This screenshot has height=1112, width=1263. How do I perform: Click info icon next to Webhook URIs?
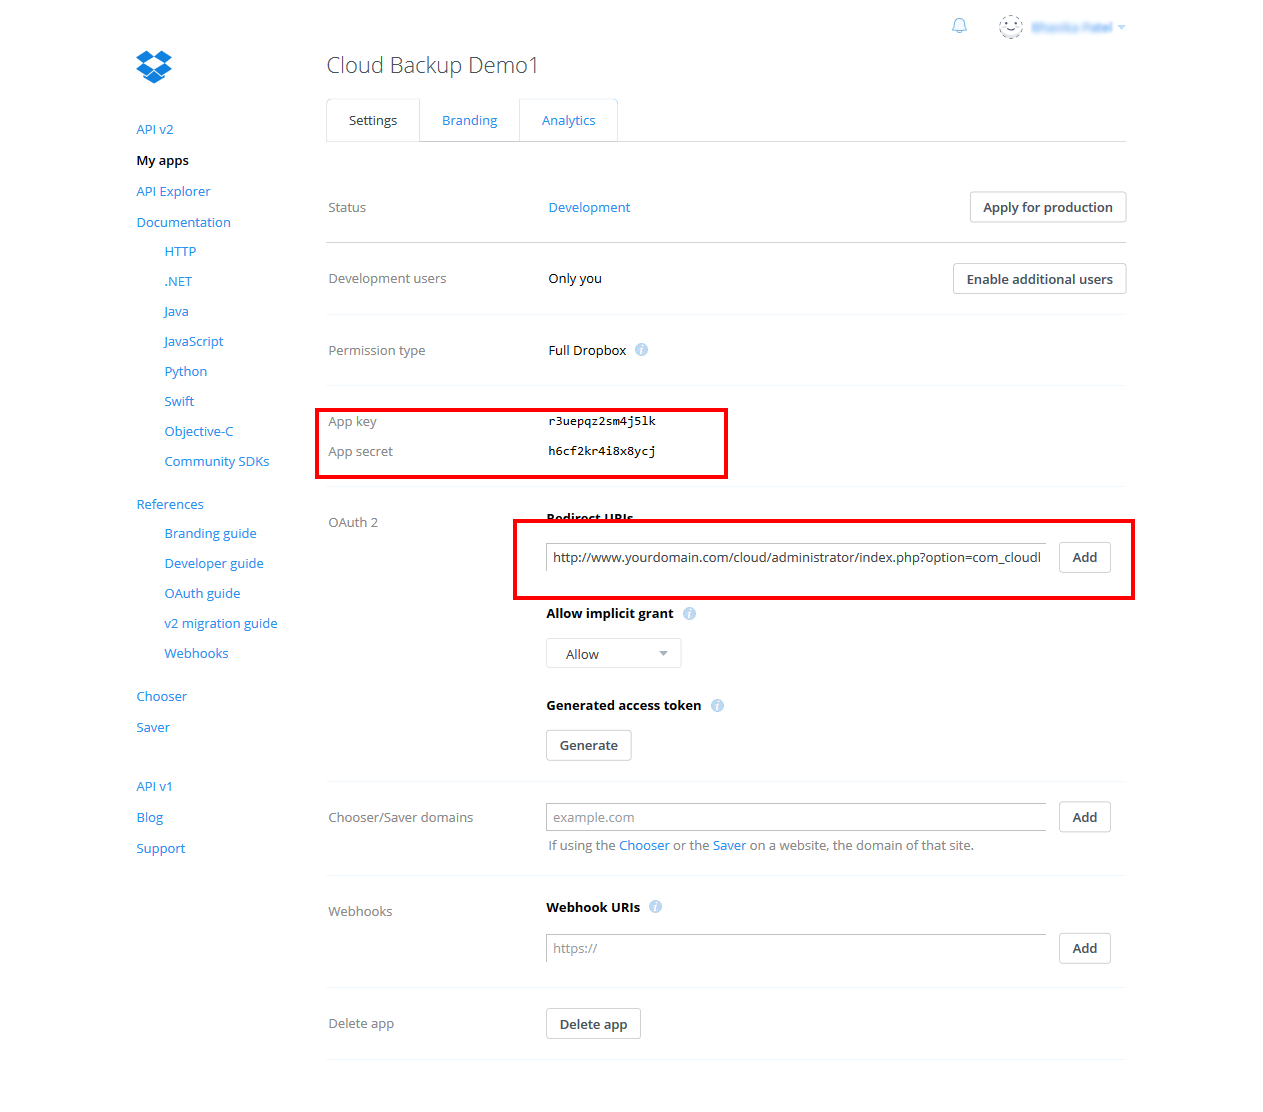[655, 907]
